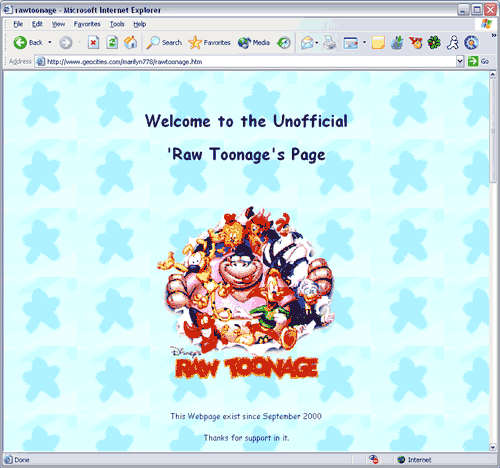500x468 pixels.
Task: Open the View menu
Action: pyautogui.click(x=58, y=24)
